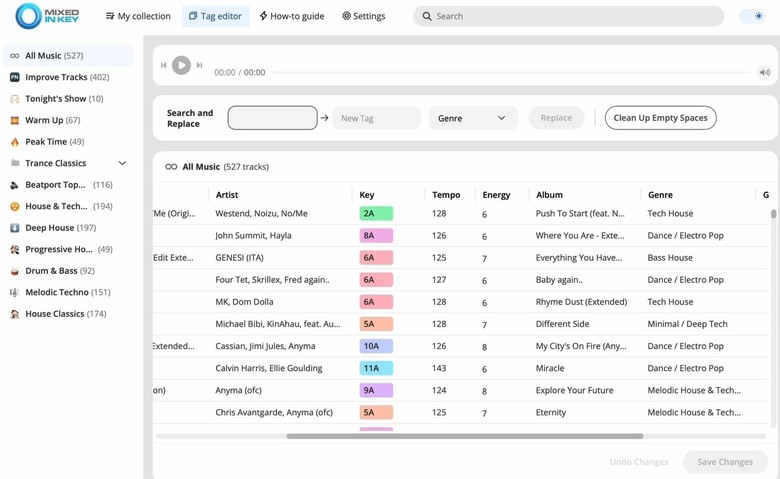
Task: Click the Drum & Bass playlist icon
Action: coord(15,271)
